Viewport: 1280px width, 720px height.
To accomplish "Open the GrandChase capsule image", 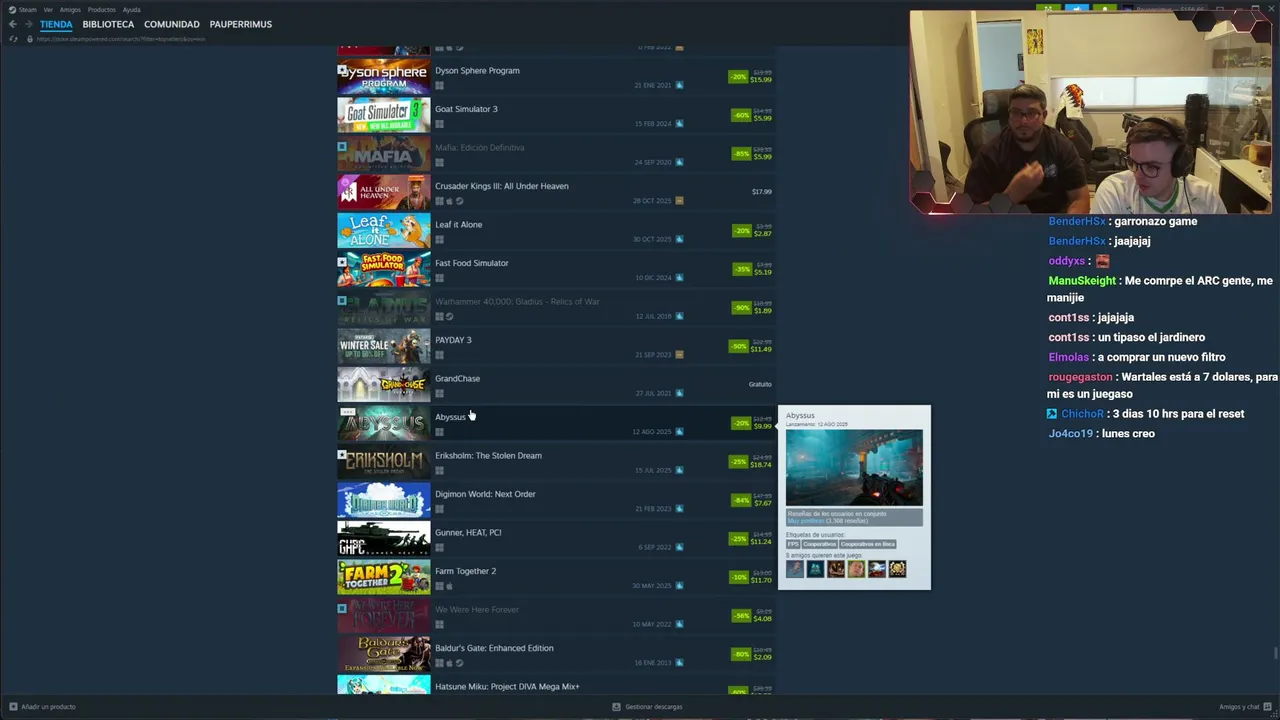I will [384, 385].
